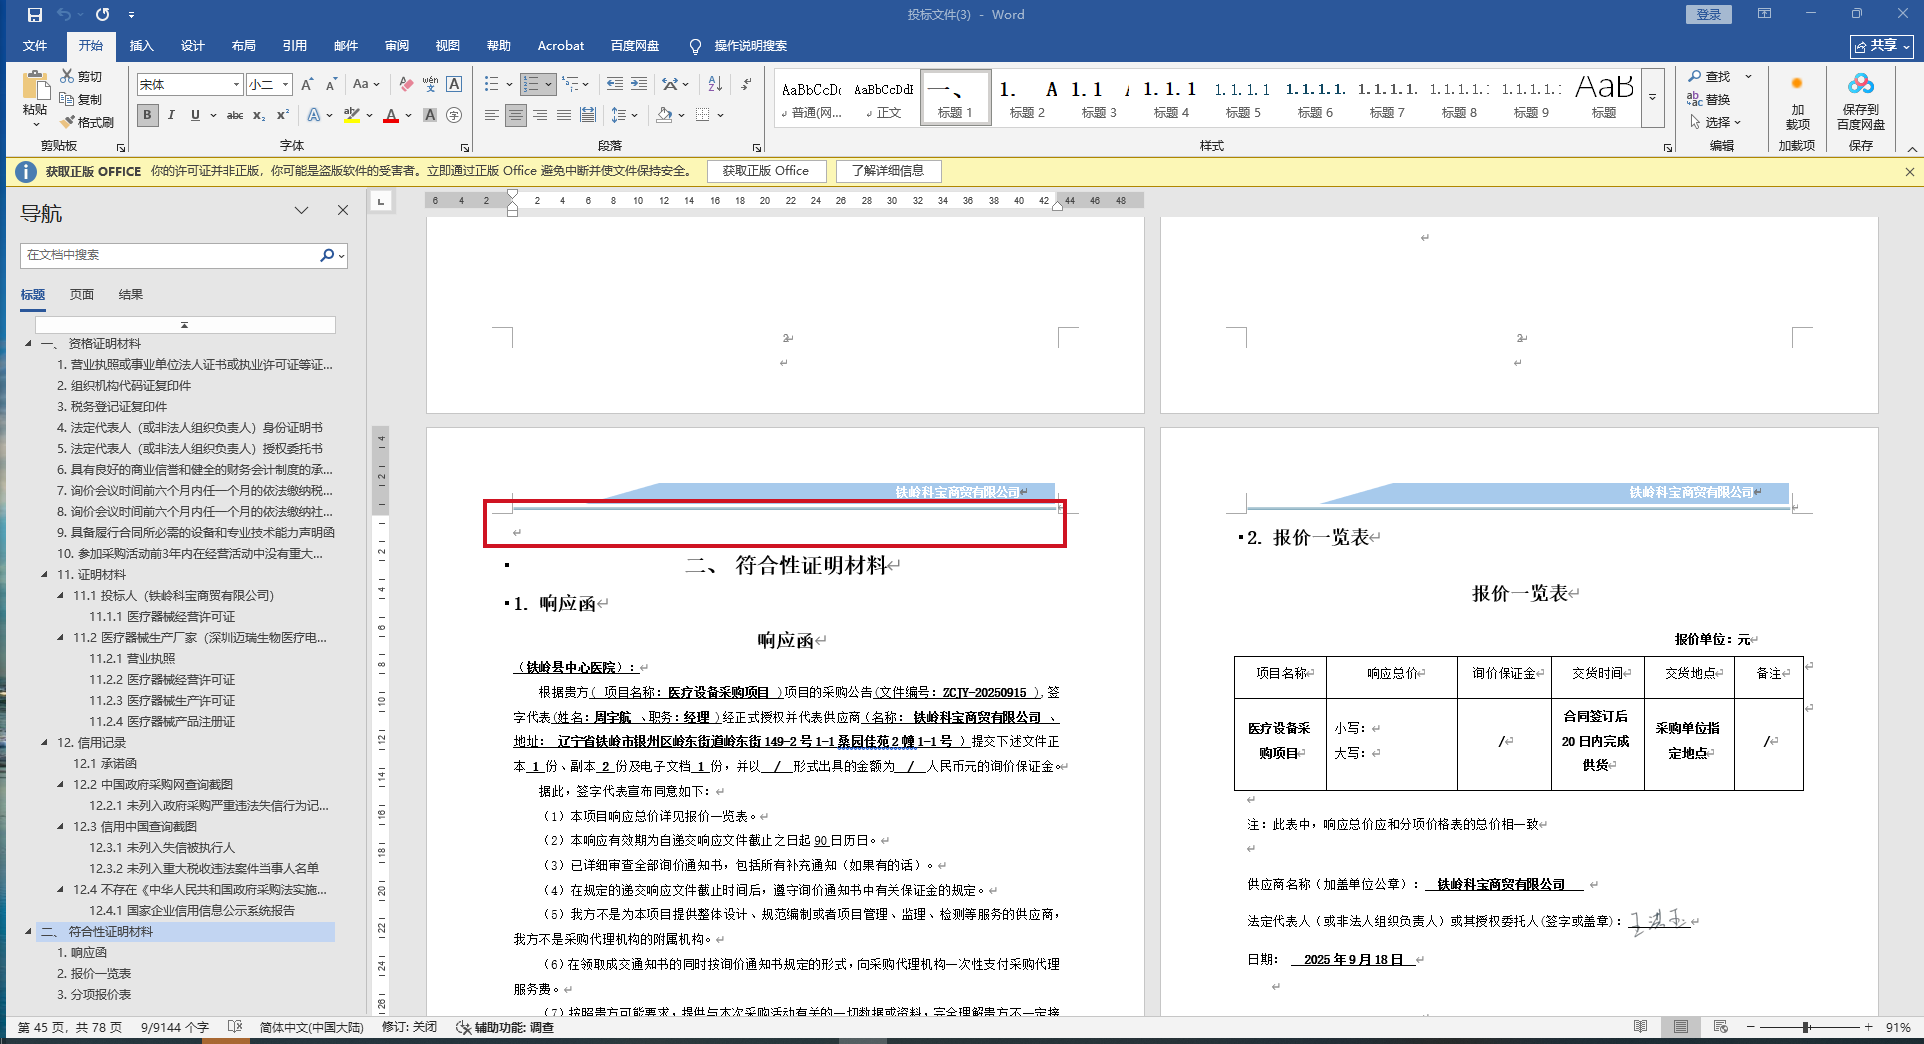Undo the last action in the title bar
Viewport: 1924px width, 1044px height.
64,15
